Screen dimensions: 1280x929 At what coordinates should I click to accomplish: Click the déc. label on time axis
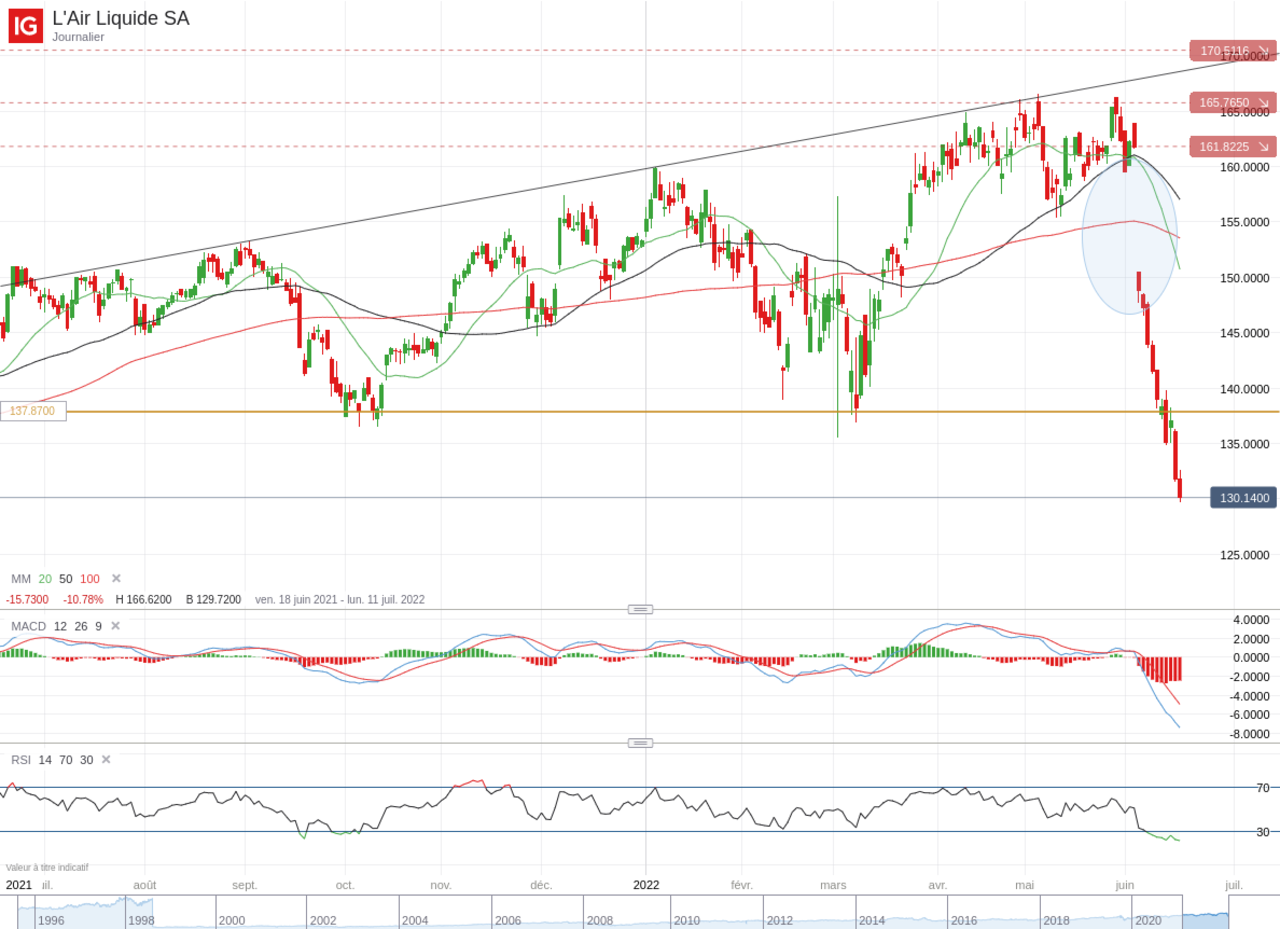[541, 885]
